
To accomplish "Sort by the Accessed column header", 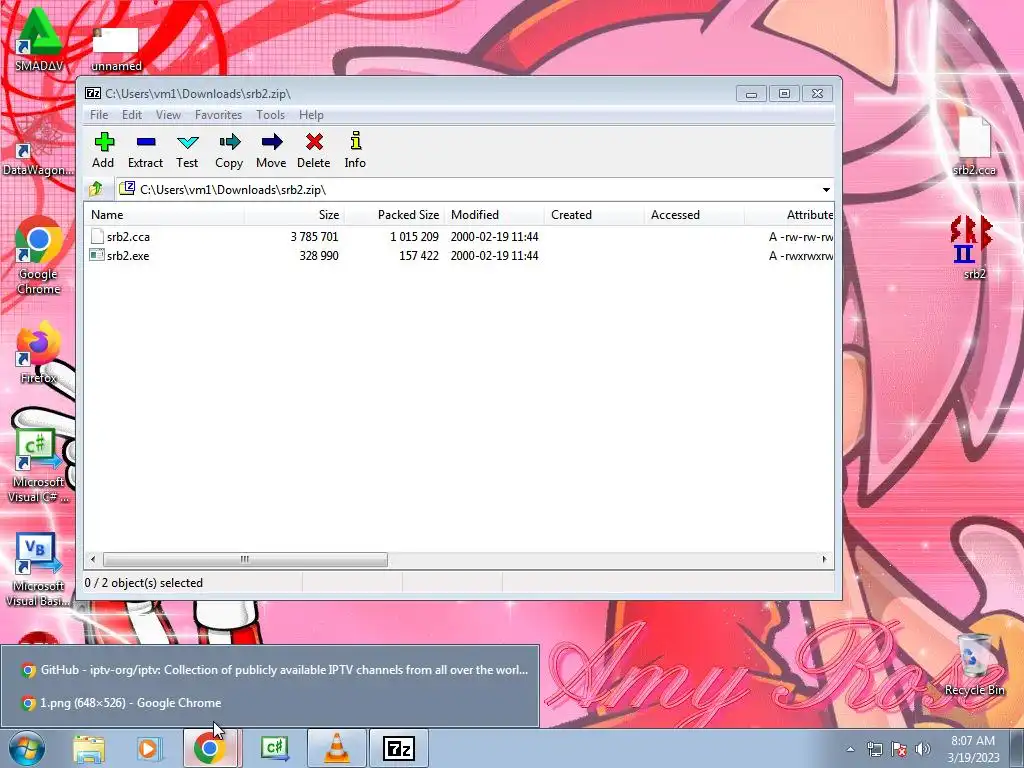I will pyautogui.click(x=694, y=215).
